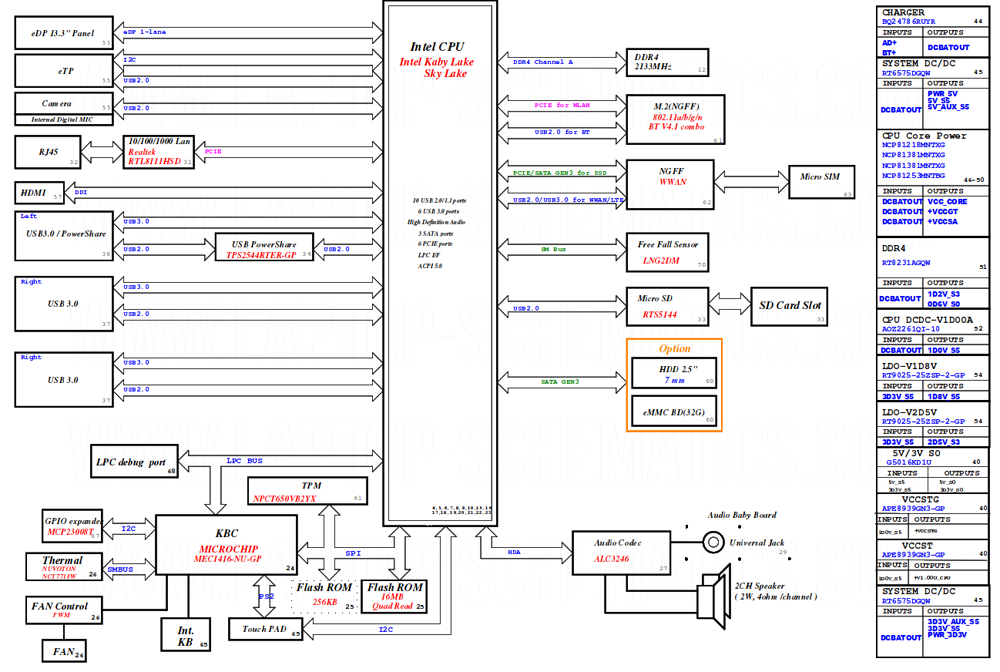Click the DCBATOUT output in CHARGER block
The image size is (1000, 672).
(948, 48)
